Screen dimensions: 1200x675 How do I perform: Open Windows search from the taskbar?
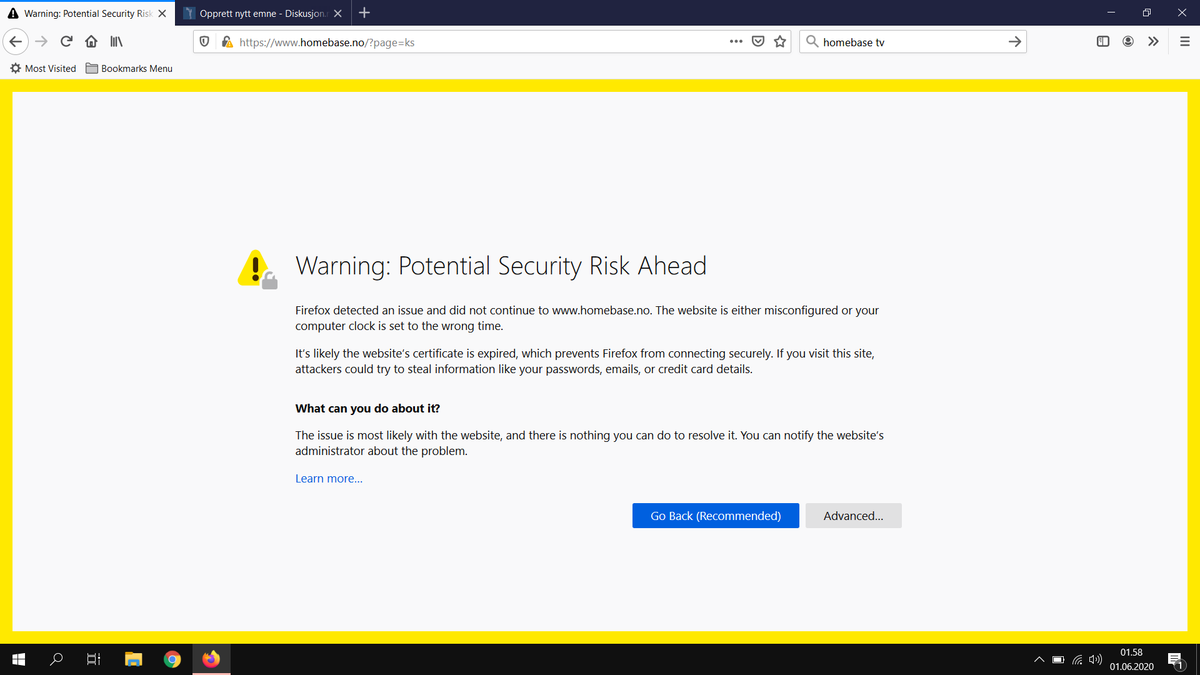57,659
